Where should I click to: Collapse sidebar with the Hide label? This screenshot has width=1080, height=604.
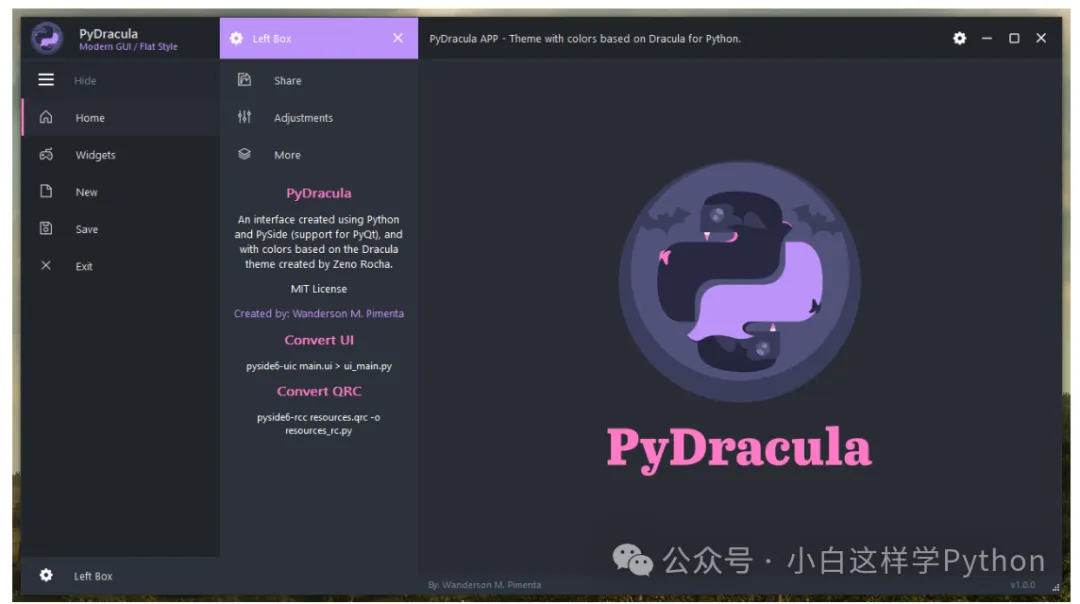(85, 81)
